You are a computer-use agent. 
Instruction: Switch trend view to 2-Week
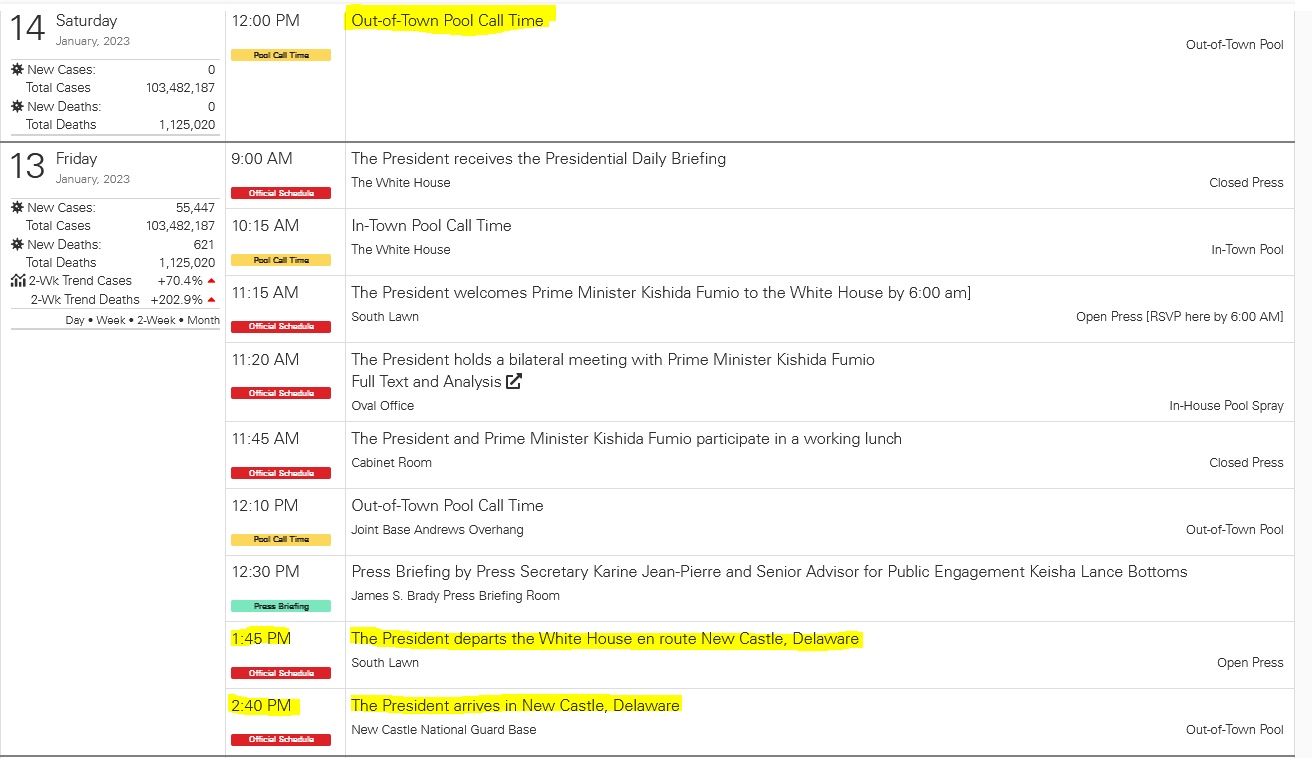click(155, 320)
